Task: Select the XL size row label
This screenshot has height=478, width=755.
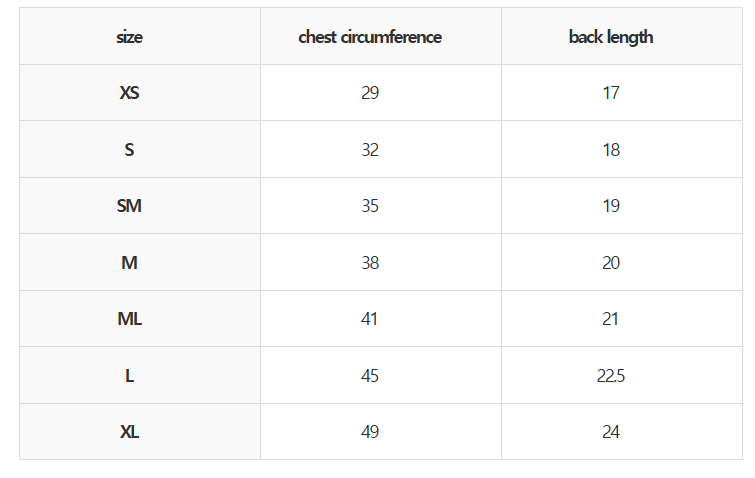Action: click(x=130, y=432)
